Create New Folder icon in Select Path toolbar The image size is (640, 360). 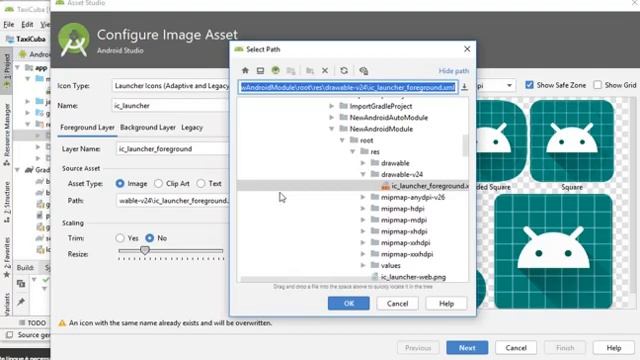point(310,71)
